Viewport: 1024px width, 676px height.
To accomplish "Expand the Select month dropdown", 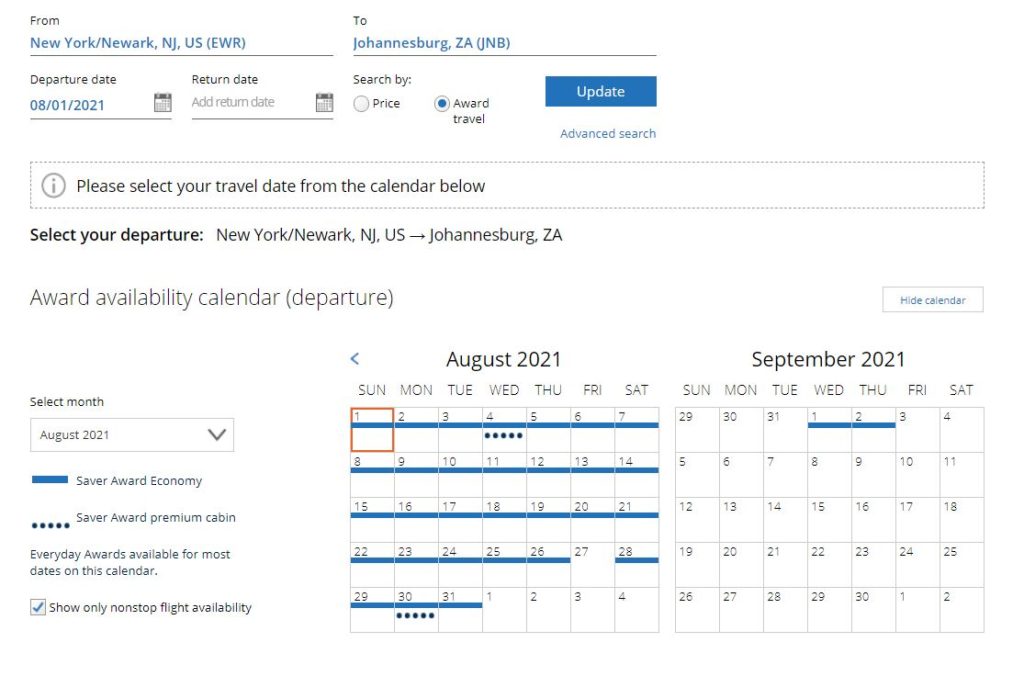I will click(x=131, y=435).
